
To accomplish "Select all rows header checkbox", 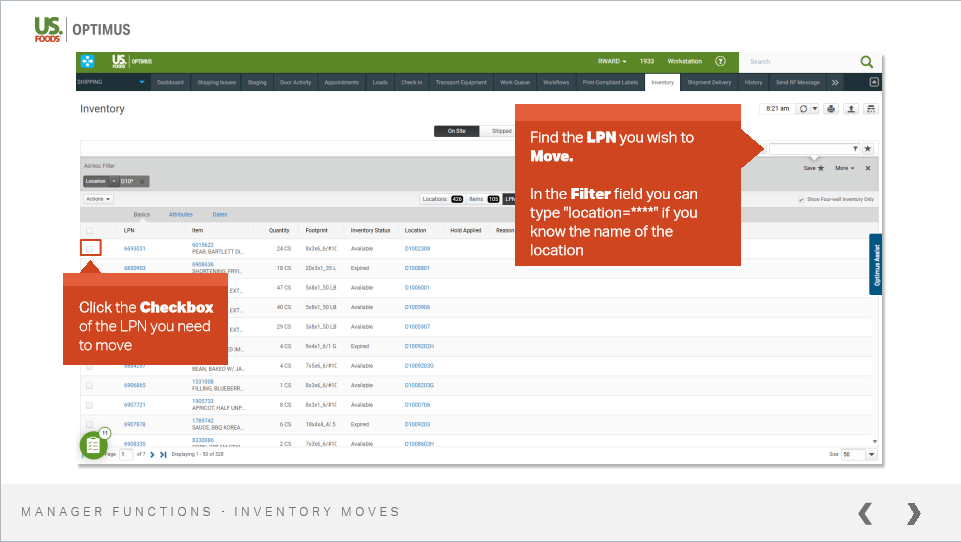I will point(89,231).
